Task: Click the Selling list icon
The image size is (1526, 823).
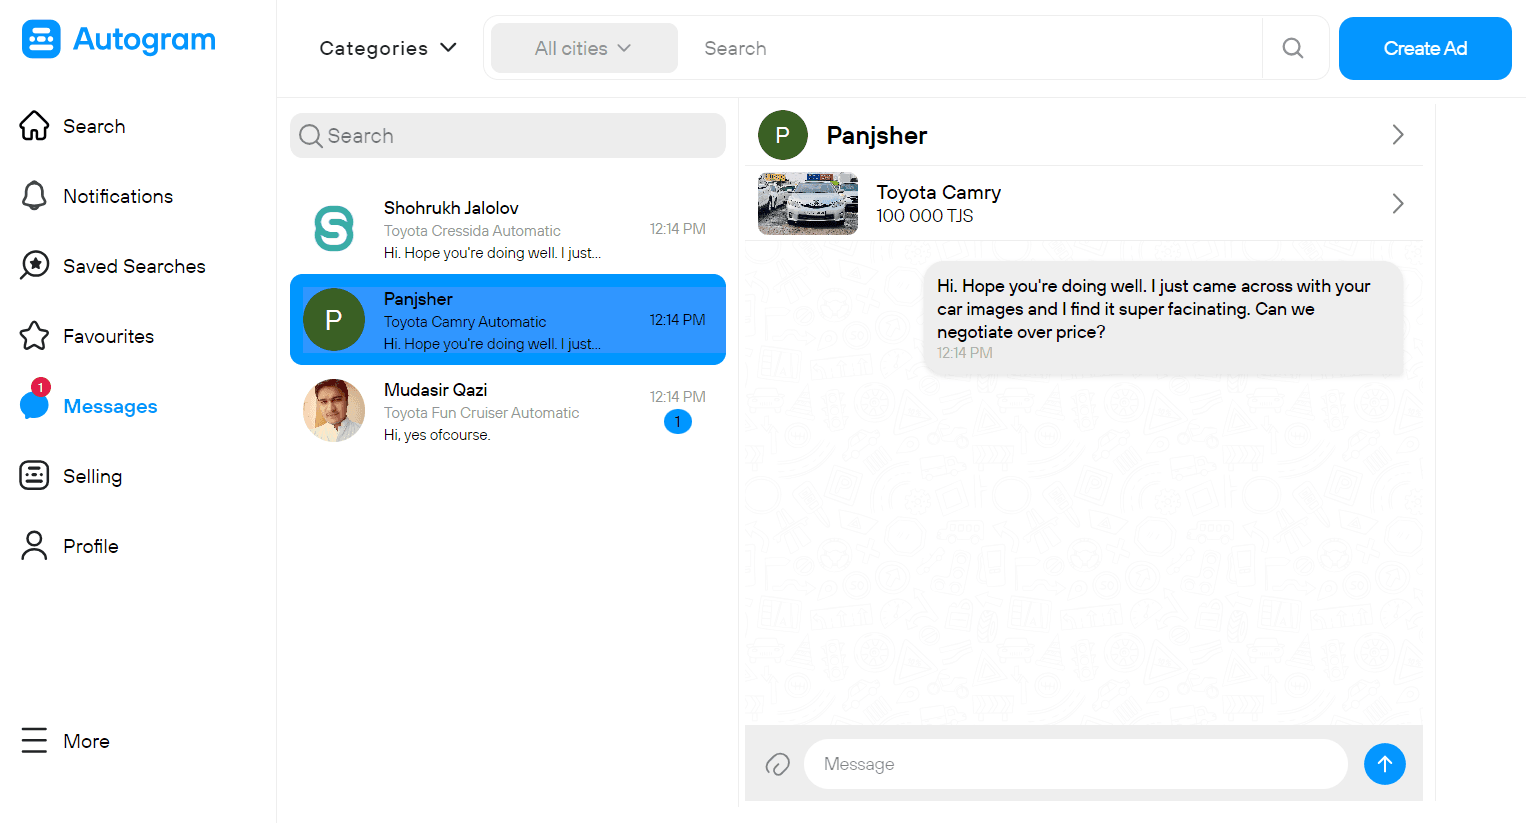Action: (x=34, y=476)
